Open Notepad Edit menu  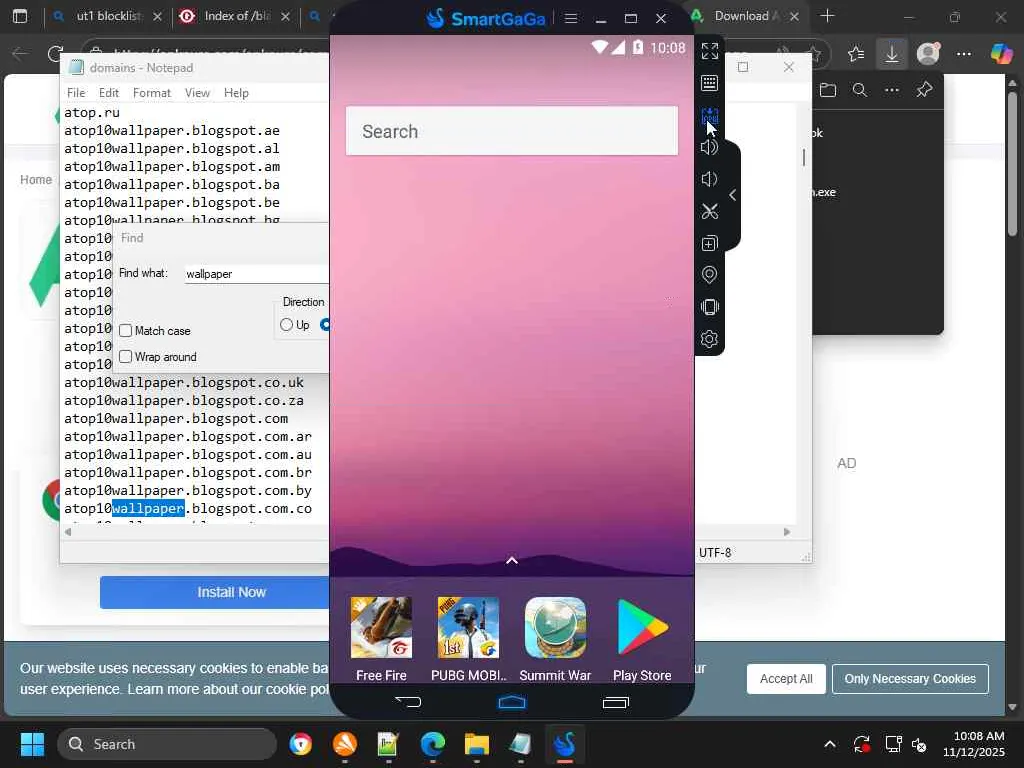[108, 93]
